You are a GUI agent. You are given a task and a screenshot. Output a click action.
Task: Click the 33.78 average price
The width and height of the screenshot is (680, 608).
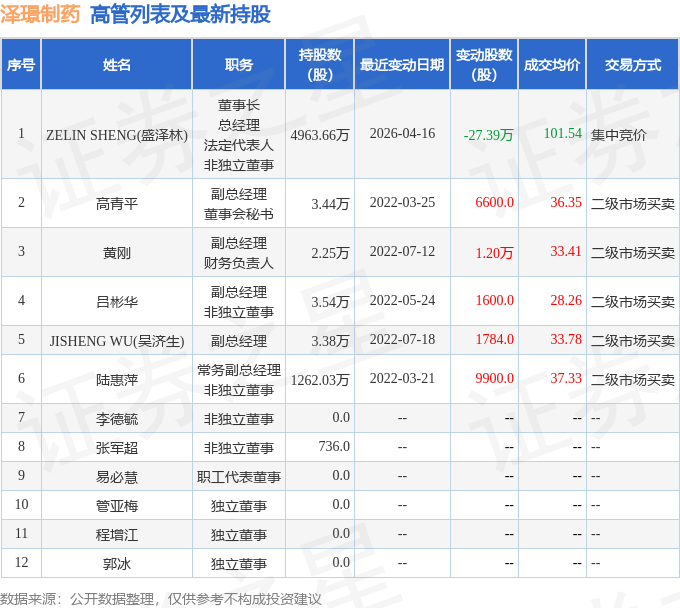click(566, 340)
